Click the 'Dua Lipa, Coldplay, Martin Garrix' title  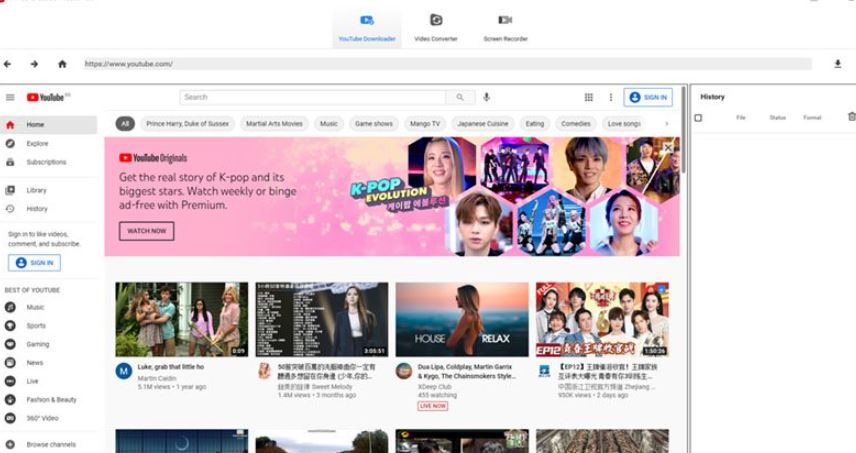[x=467, y=372]
